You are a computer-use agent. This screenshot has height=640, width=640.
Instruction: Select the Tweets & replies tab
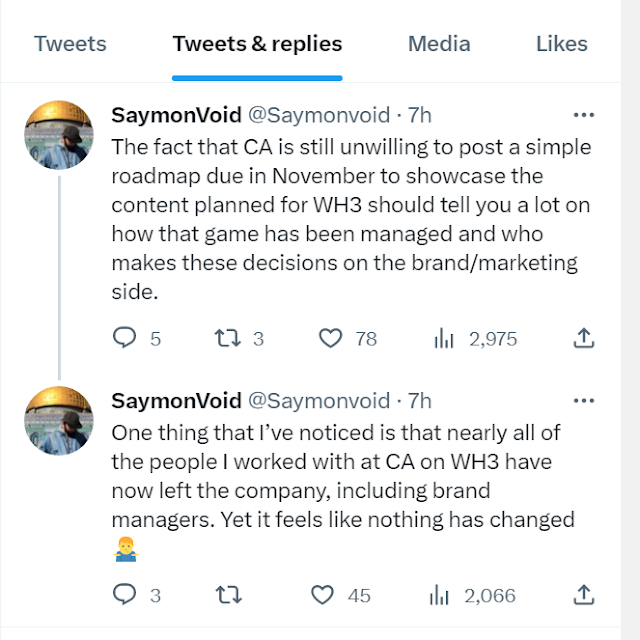point(257,44)
